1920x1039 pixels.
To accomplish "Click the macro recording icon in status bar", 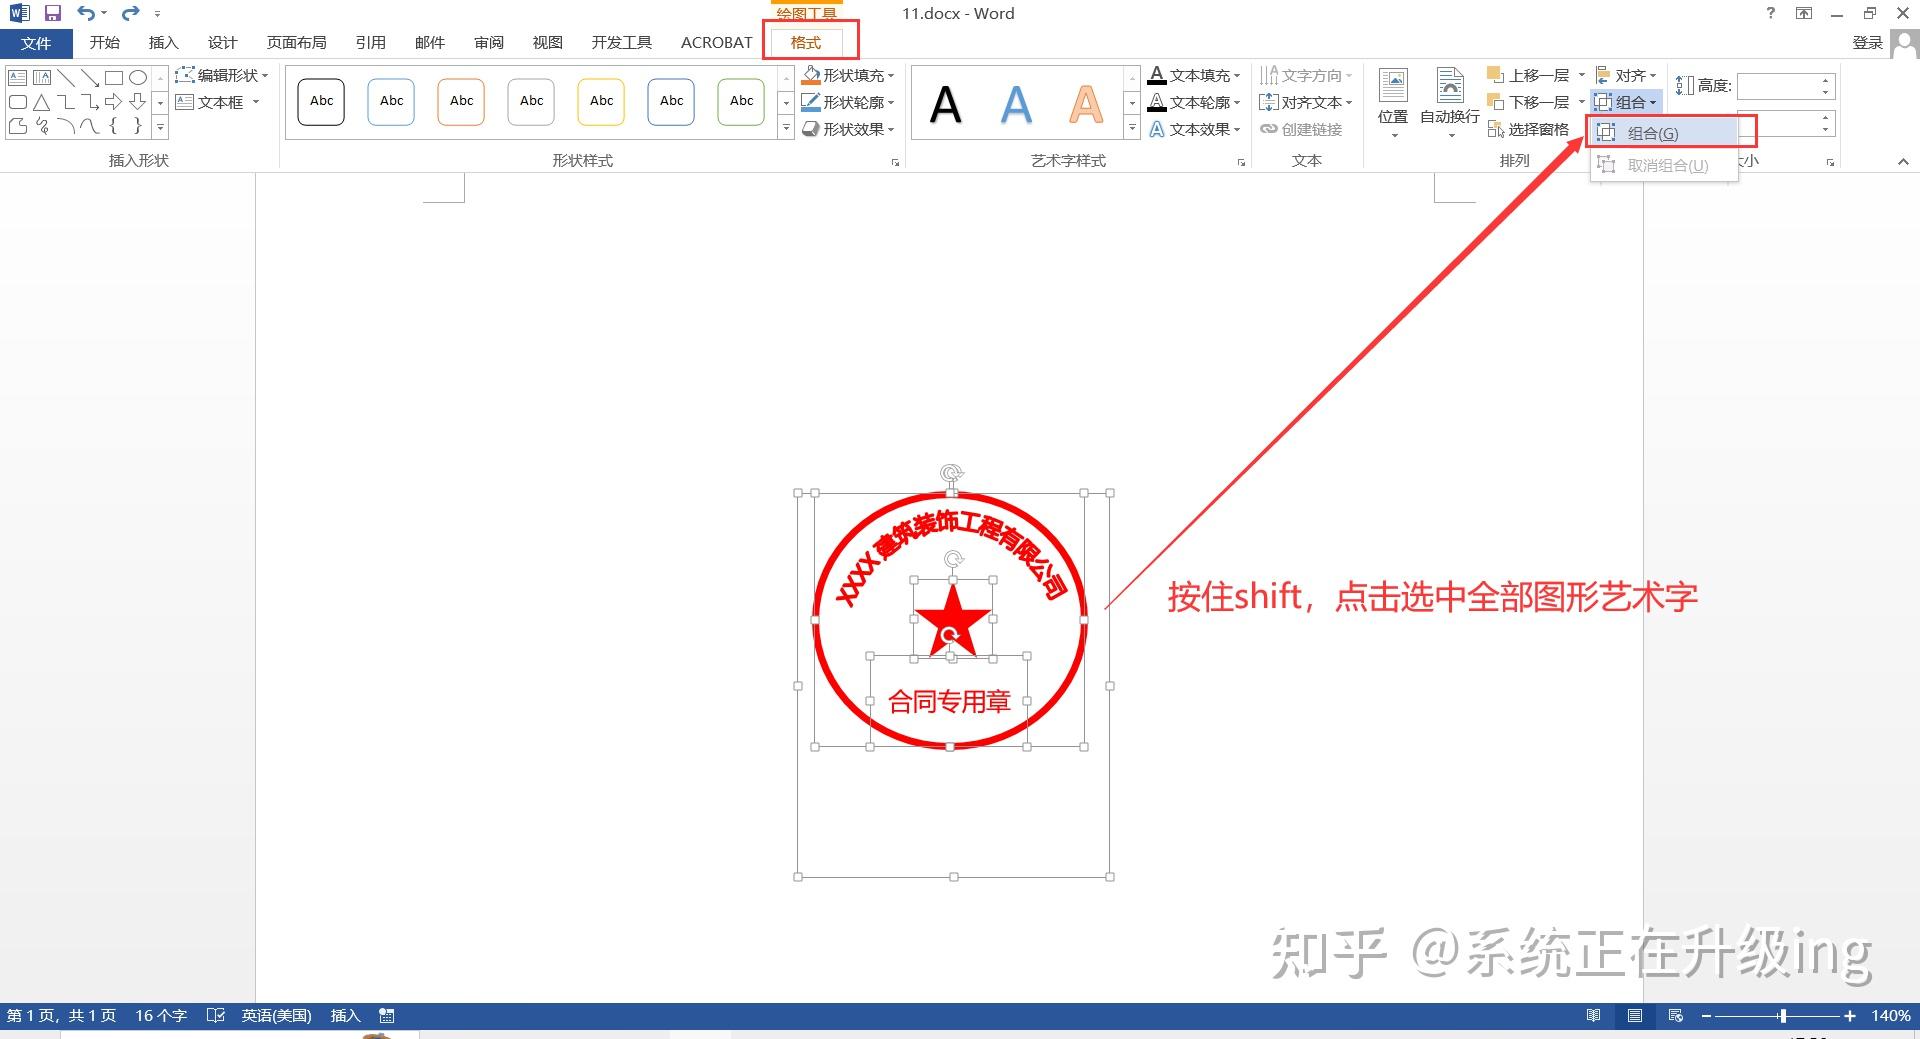I will point(387,1016).
